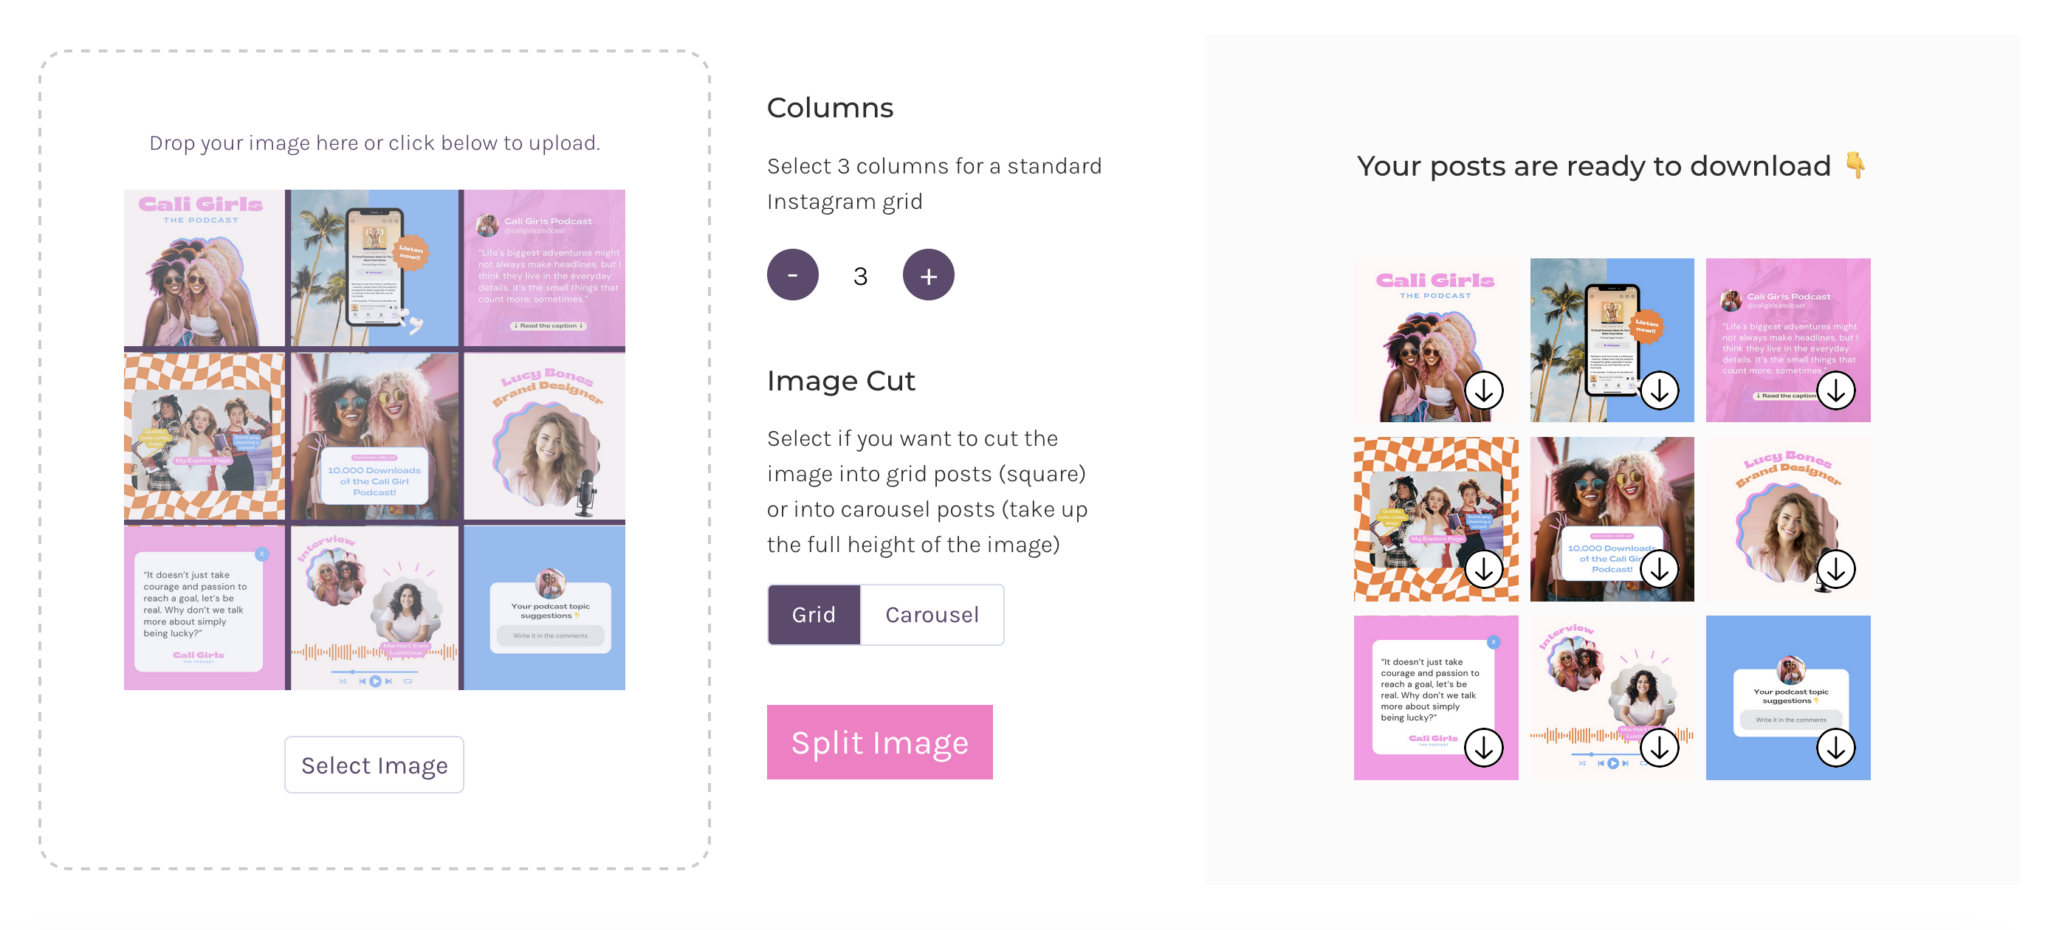Increase the column count
The width and height of the screenshot is (2048, 930).
tap(928, 274)
